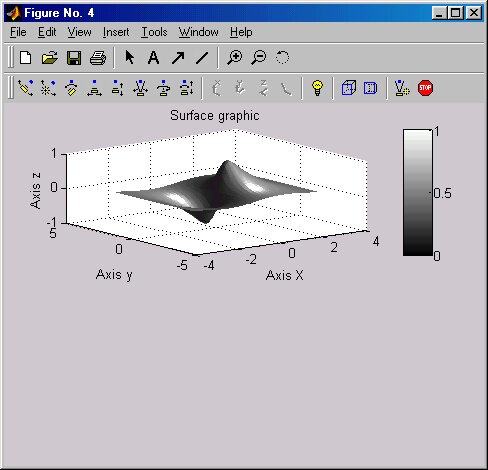The image size is (488, 470).
Task: Enable the Rotate 3D tool
Action: [282, 57]
